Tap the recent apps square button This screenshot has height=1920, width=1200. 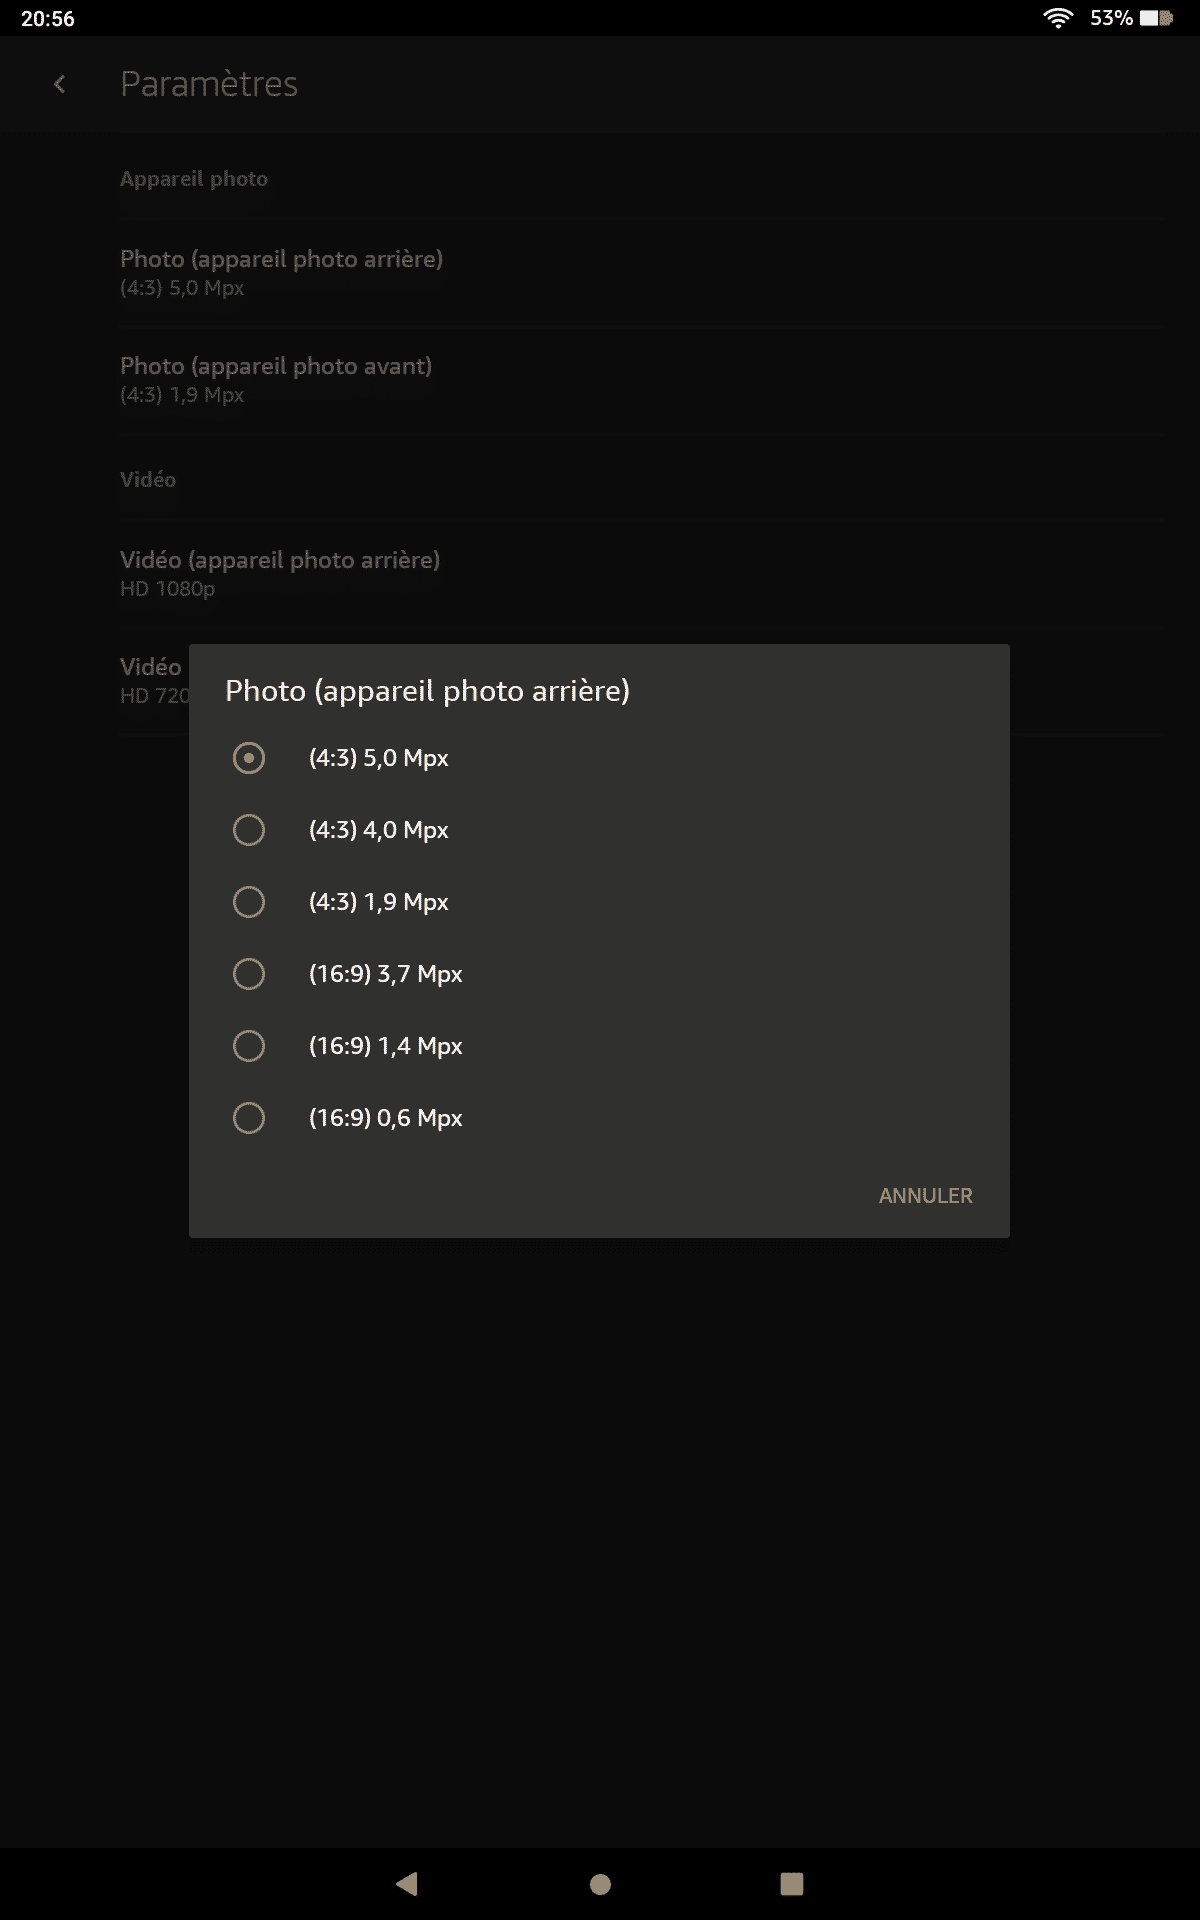[792, 1884]
